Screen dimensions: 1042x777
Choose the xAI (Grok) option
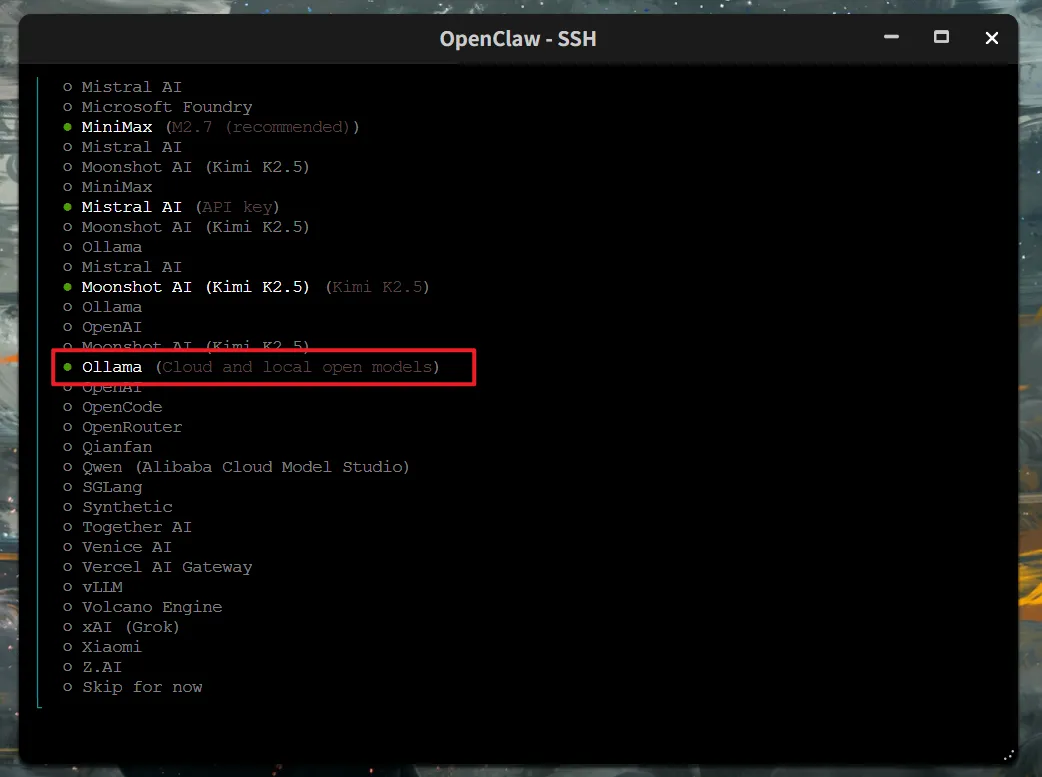pos(122,627)
